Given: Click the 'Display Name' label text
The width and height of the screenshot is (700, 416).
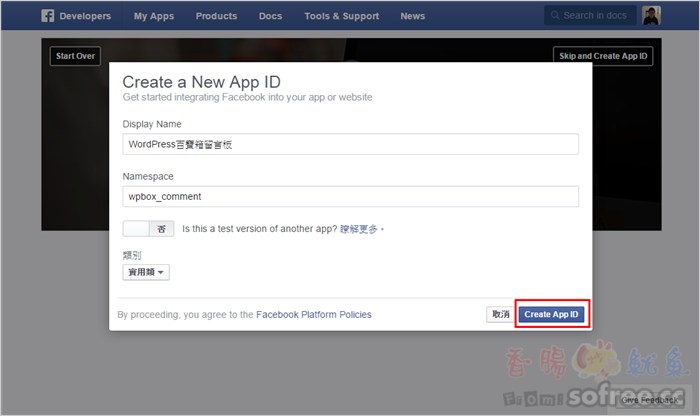Looking at the screenshot, I should [x=152, y=124].
